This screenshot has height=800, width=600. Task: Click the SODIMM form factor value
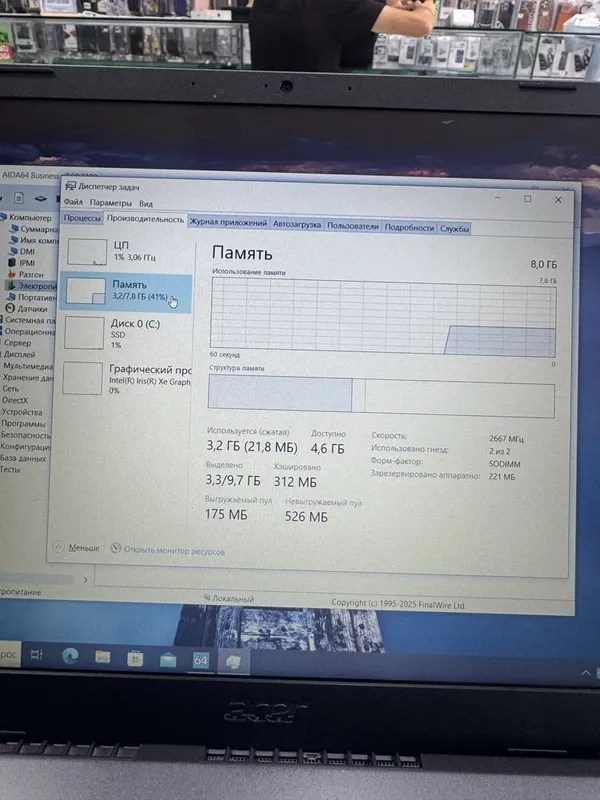point(505,464)
